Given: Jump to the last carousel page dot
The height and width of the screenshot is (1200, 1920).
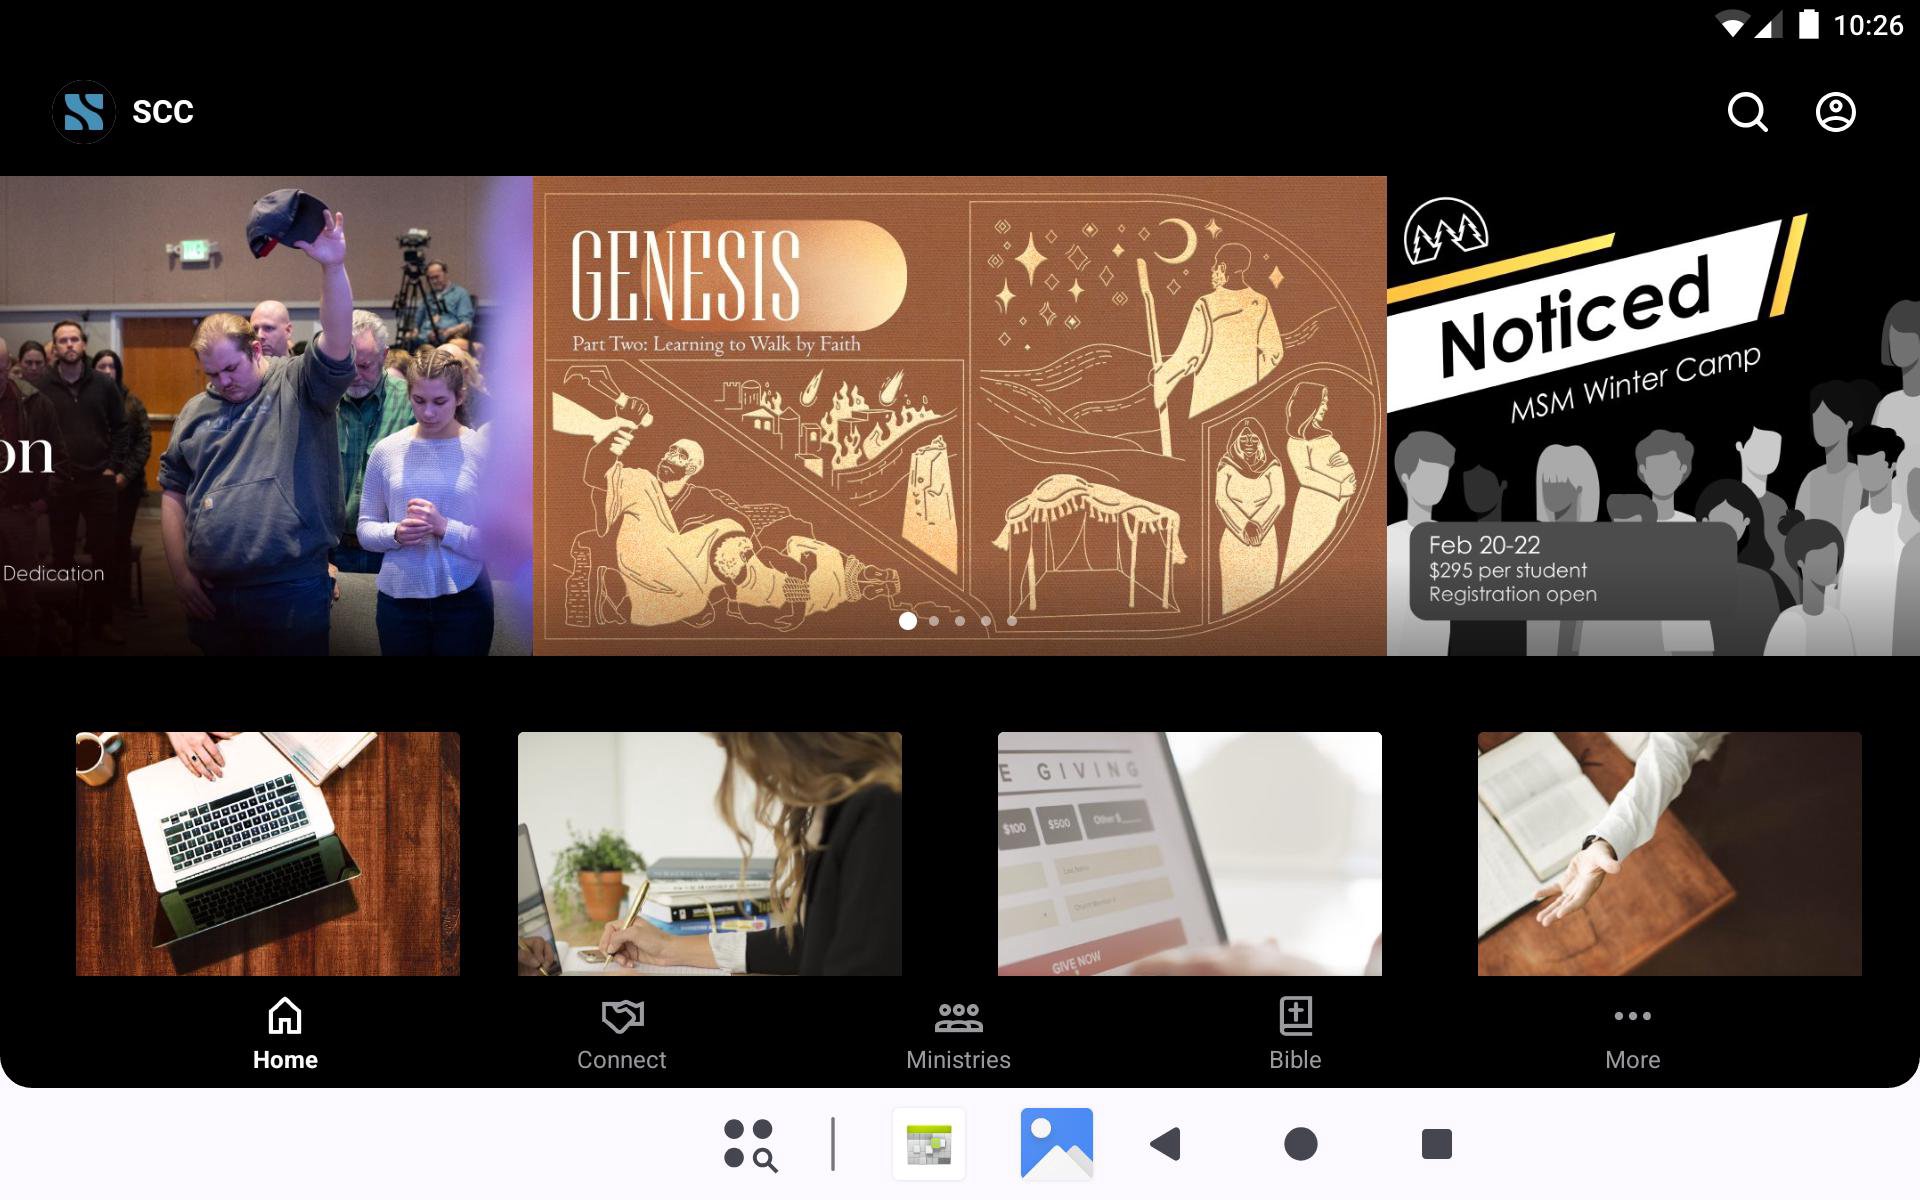Looking at the screenshot, I should (1012, 621).
